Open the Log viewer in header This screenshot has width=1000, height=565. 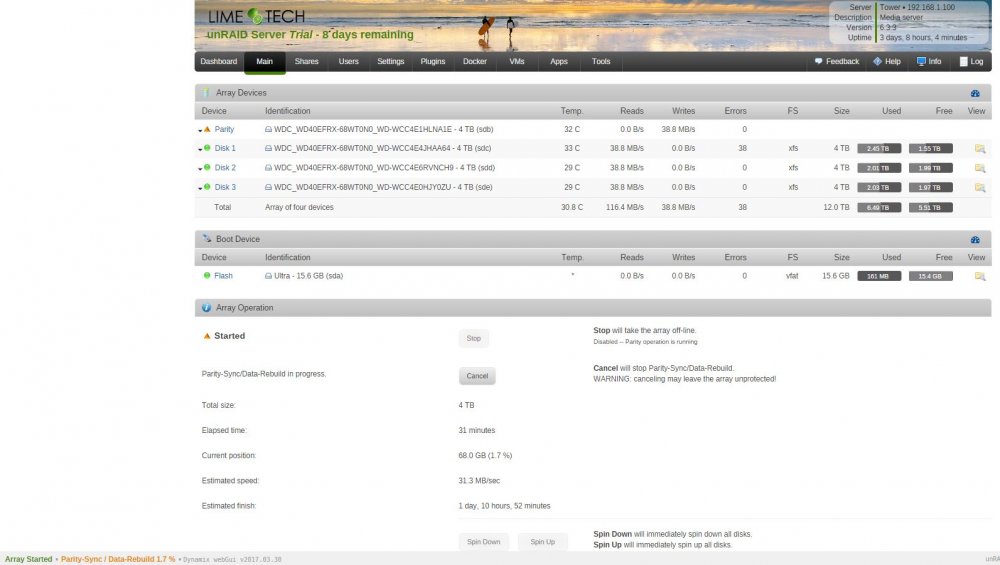click(971, 62)
